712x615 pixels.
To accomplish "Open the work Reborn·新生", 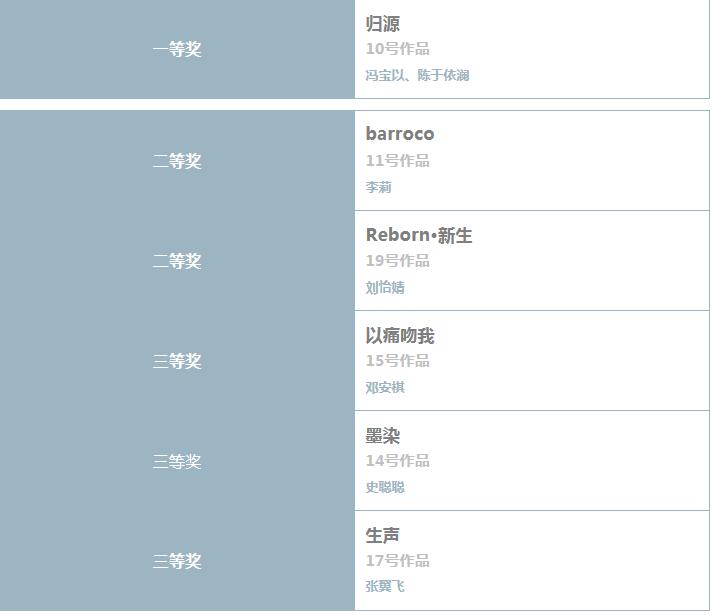I will (419, 235).
